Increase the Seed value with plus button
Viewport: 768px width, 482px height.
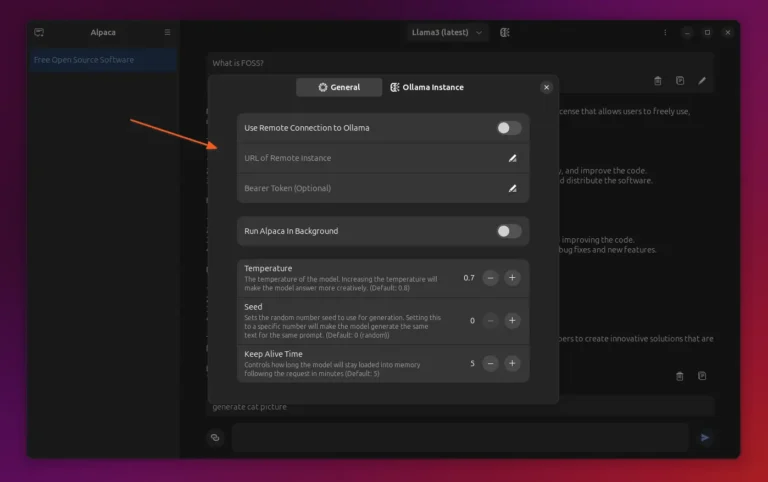[512, 320]
